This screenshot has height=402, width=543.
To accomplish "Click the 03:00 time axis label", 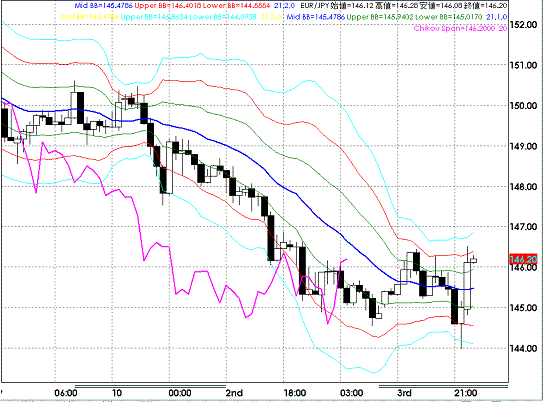I will tap(351, 393).
